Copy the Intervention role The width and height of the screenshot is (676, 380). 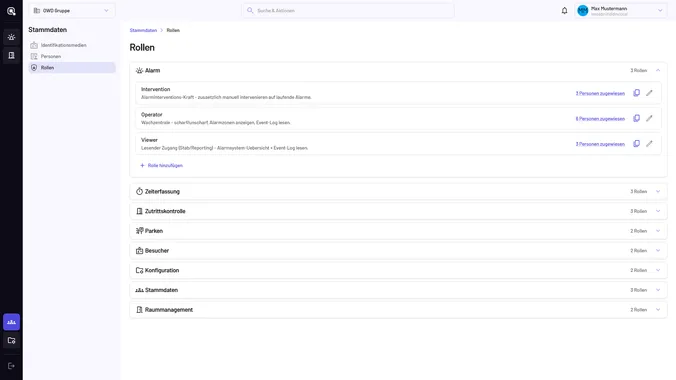coord(636,93)
